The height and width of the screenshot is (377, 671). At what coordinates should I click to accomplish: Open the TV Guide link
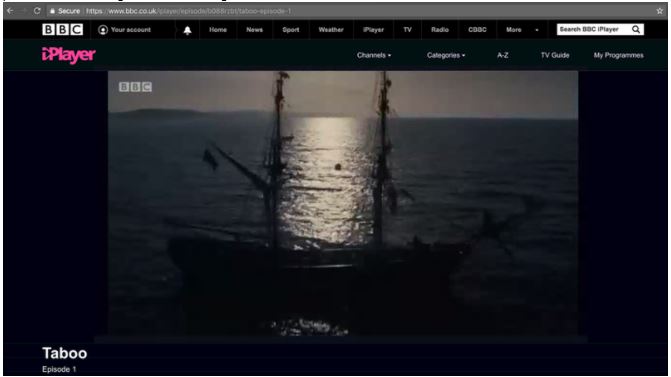pos(555,55)
